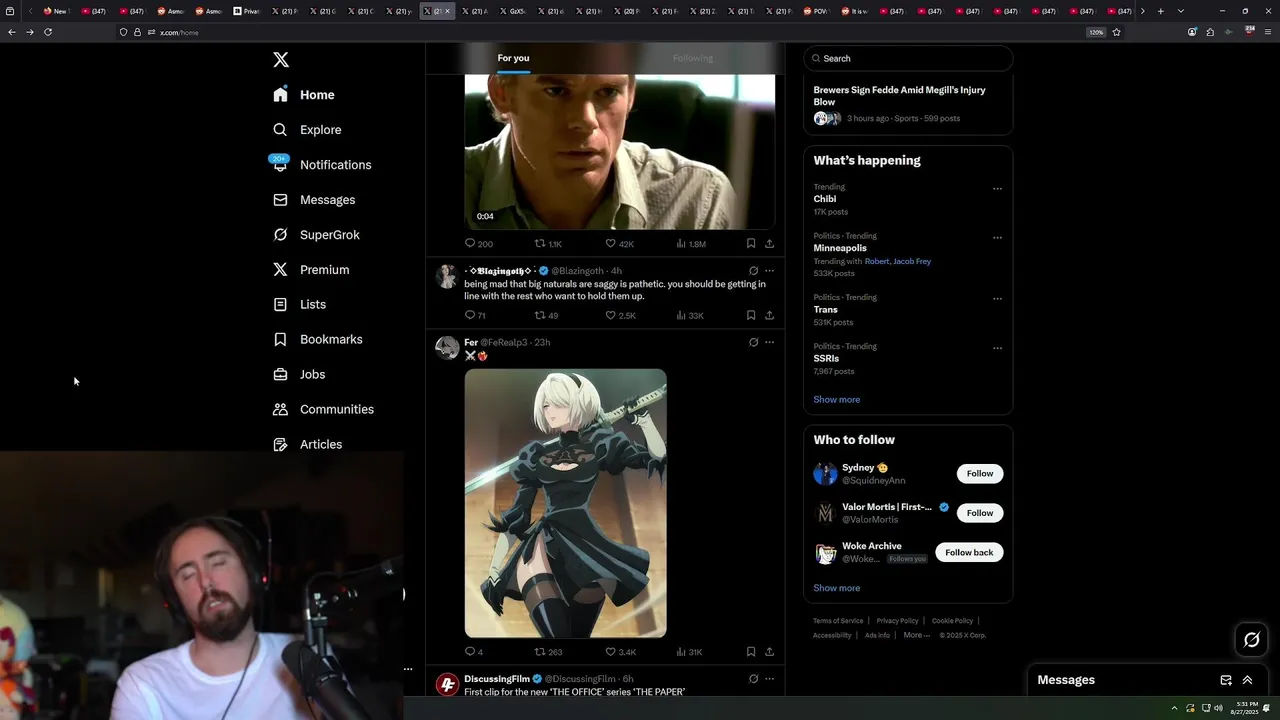Share the video post
Viewport: 1280px width, 720px height.
point(769,243)
